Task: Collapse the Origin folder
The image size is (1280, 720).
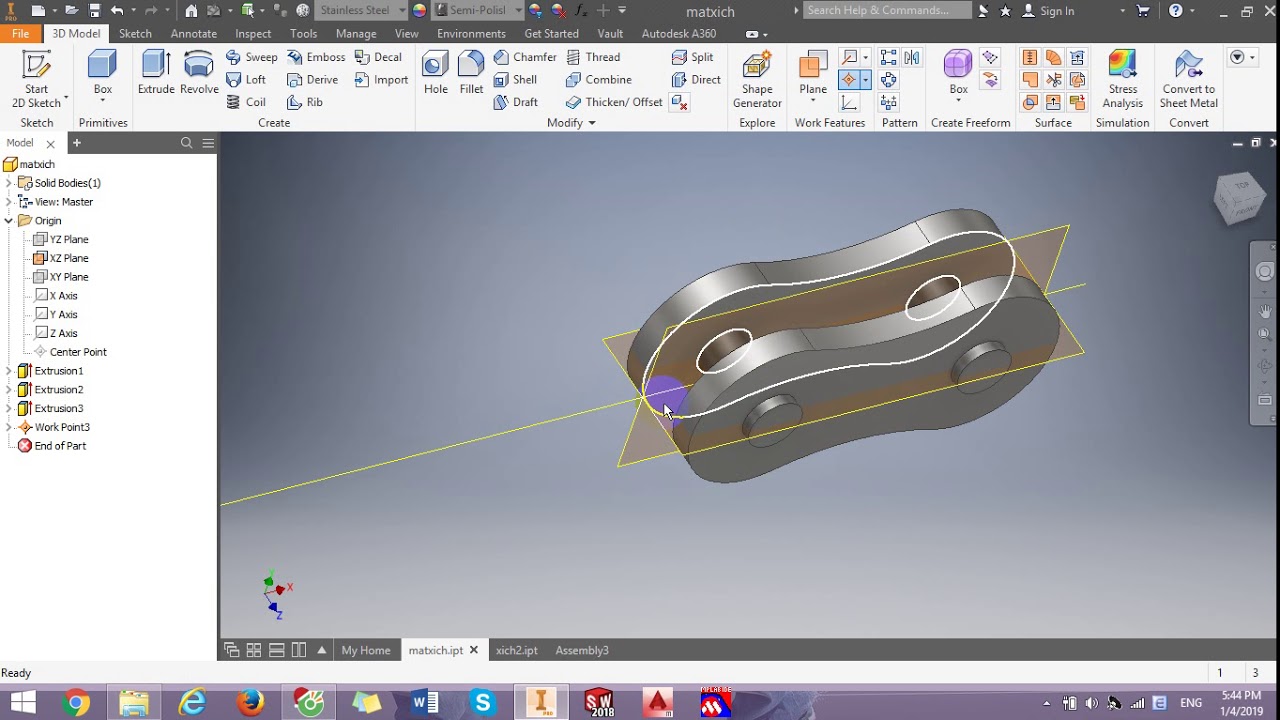Action: point(9,221)
